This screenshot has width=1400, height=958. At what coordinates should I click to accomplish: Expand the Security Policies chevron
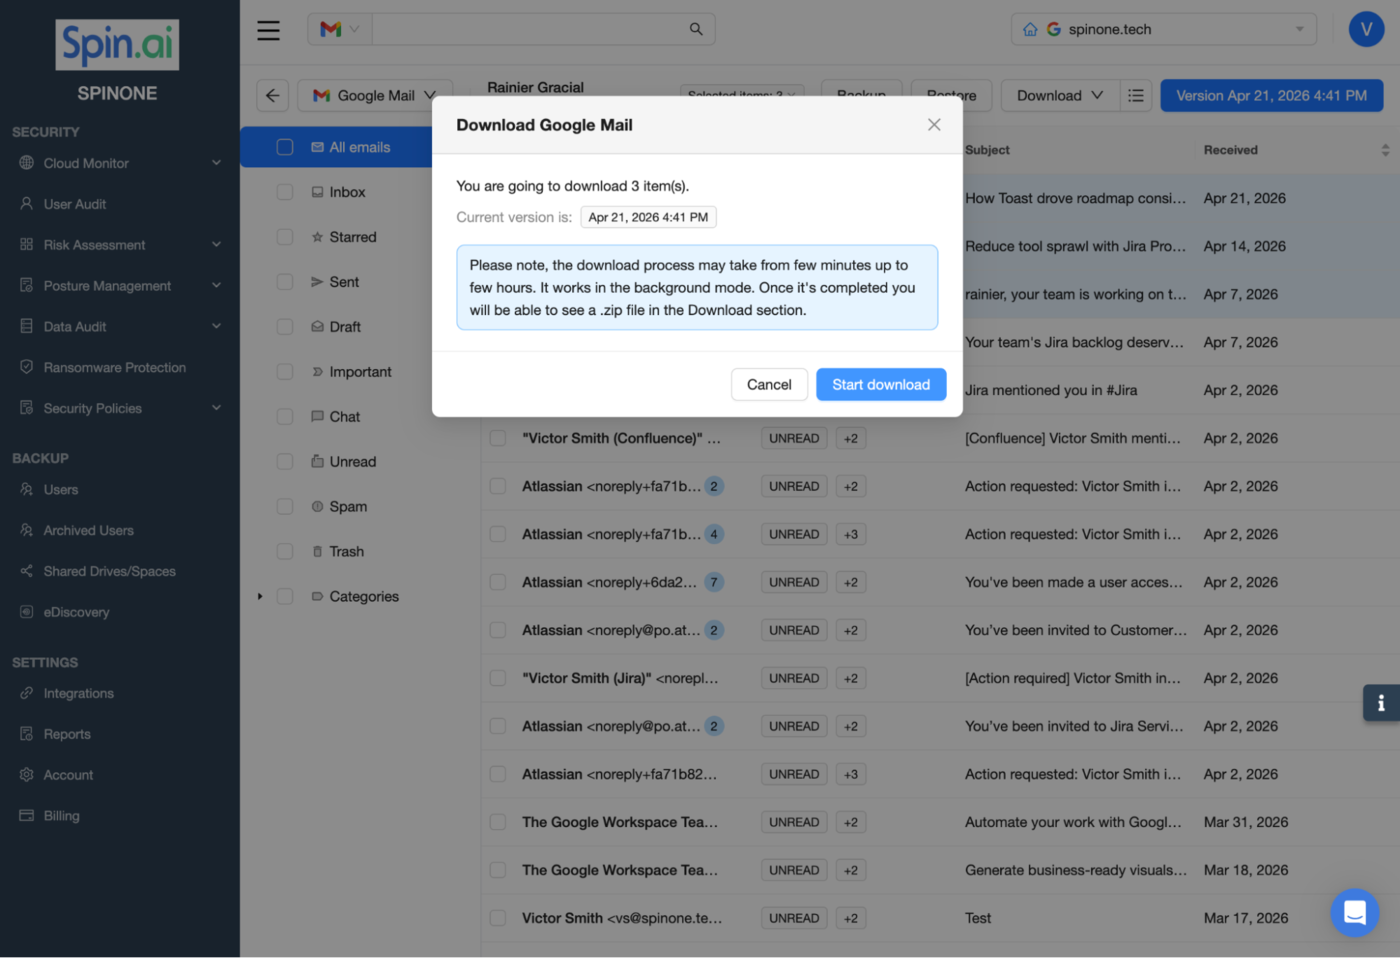(x=216, y=408)
